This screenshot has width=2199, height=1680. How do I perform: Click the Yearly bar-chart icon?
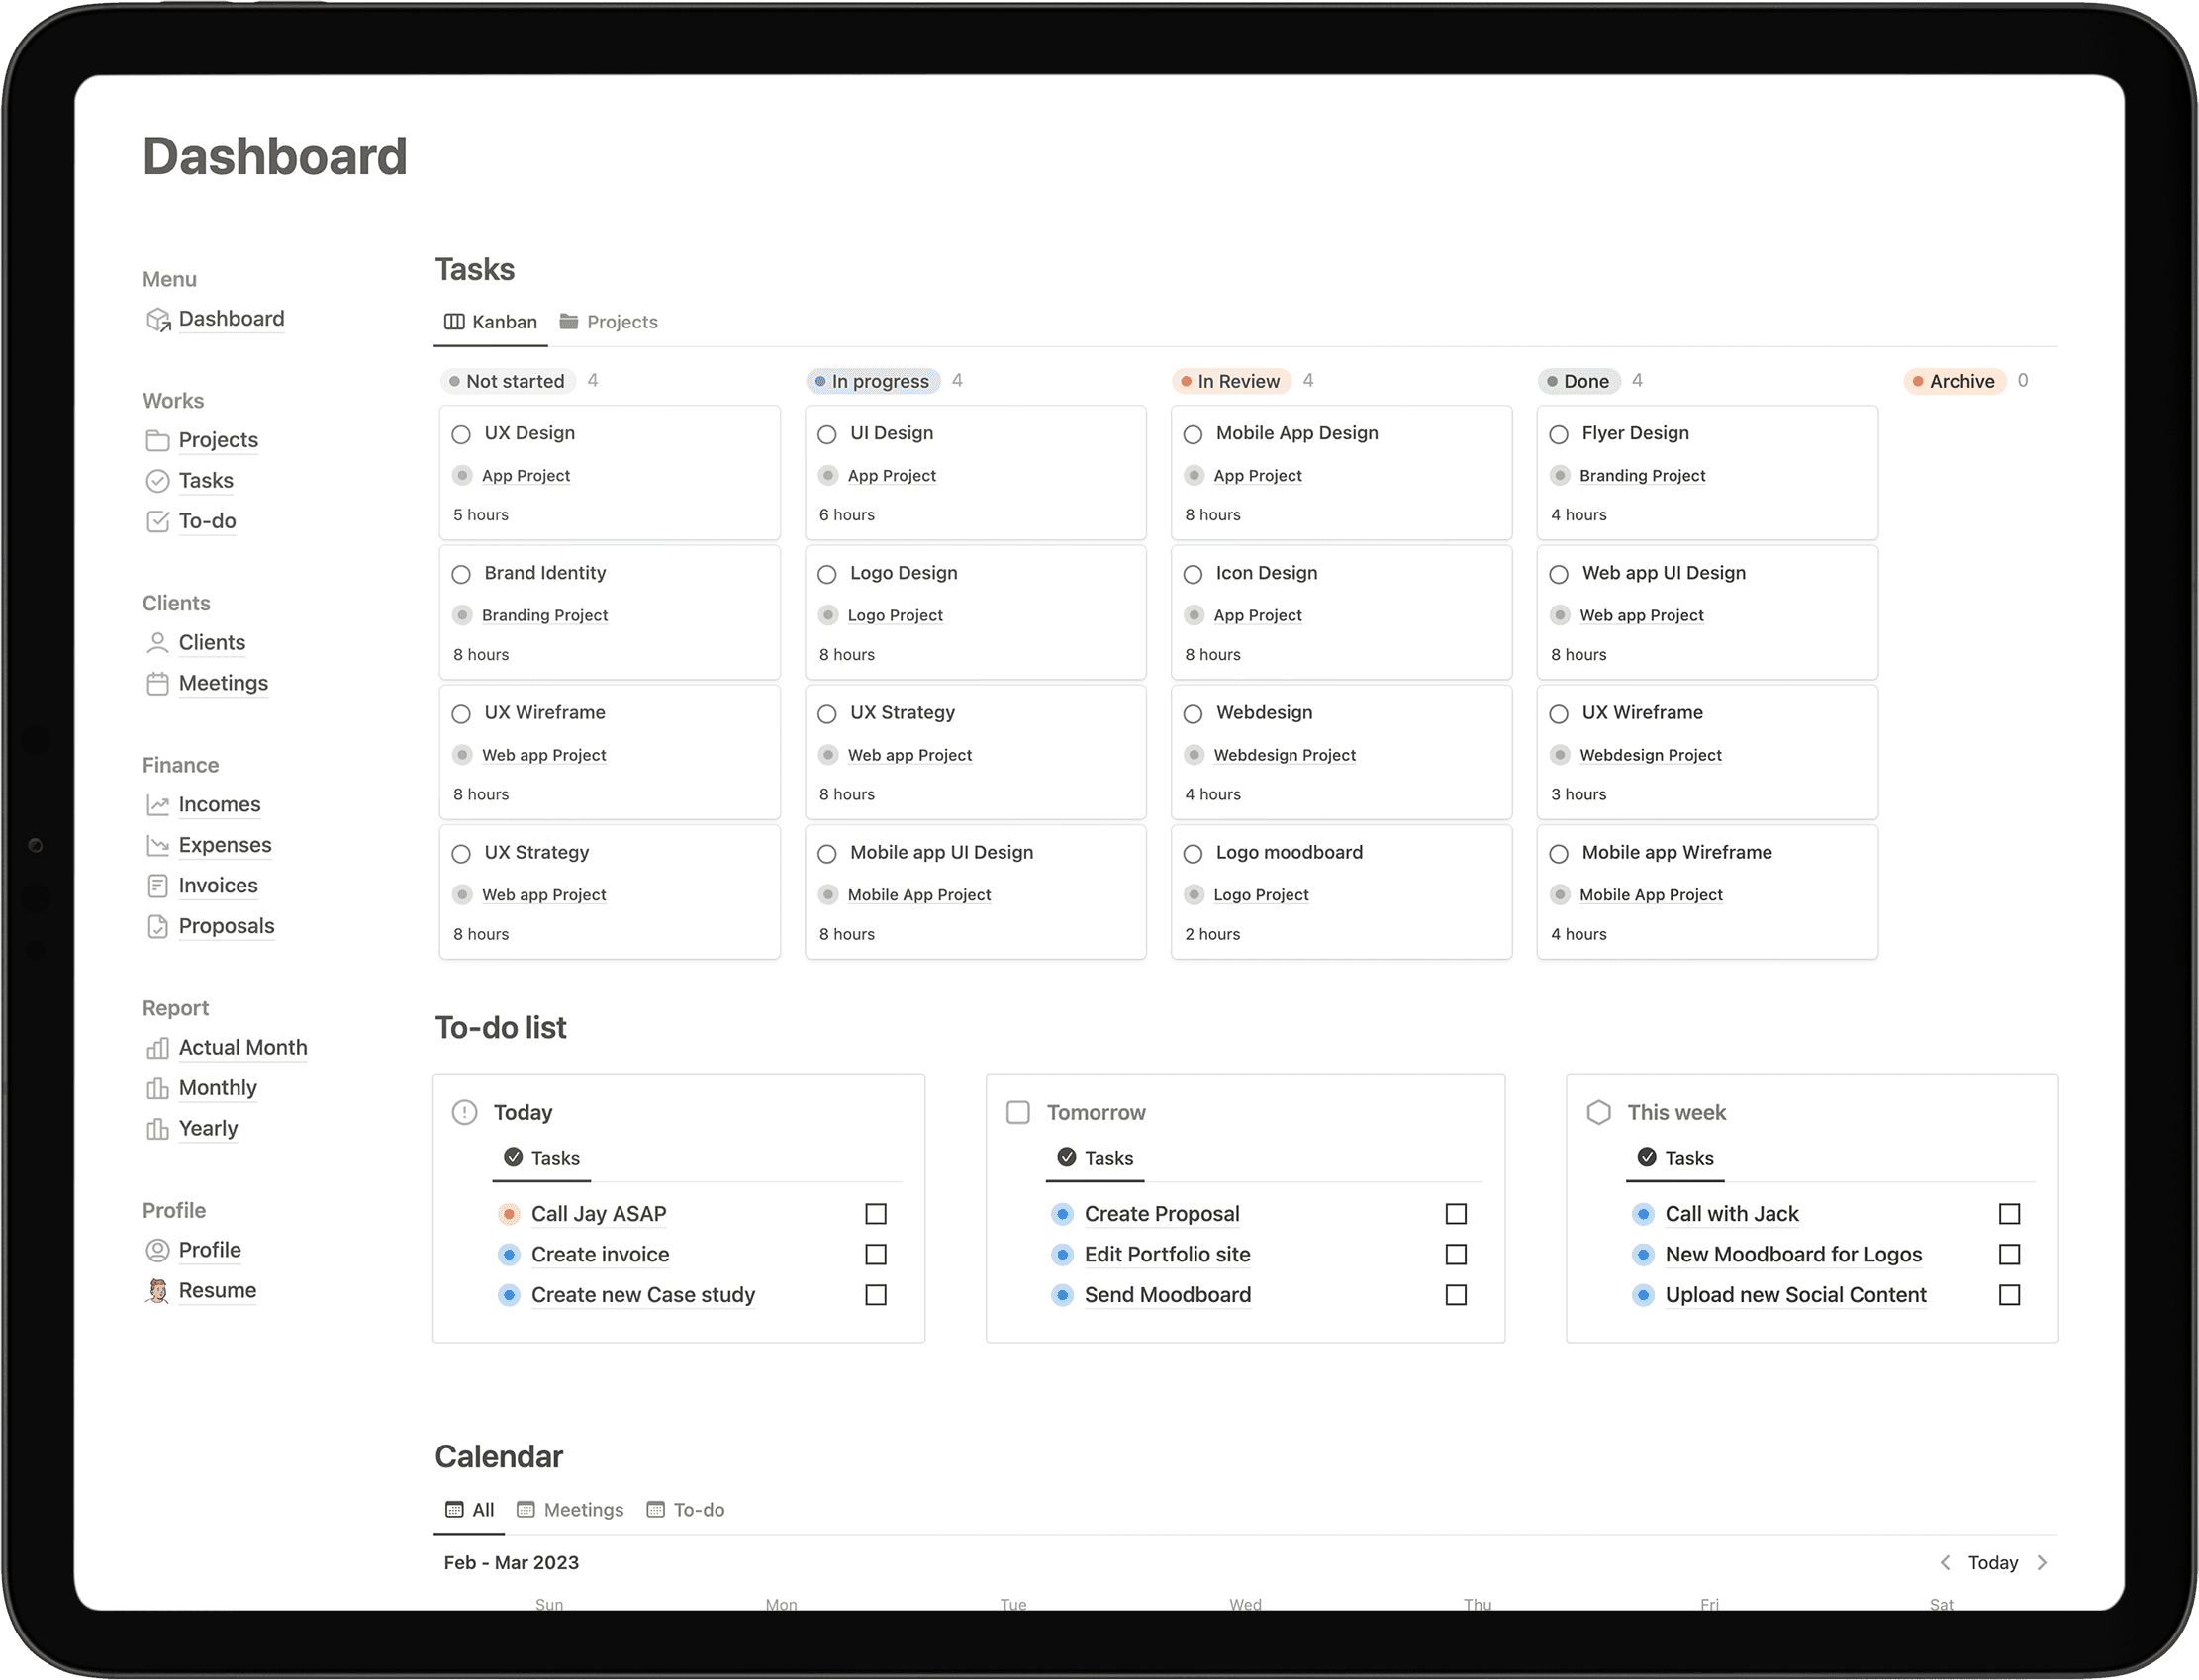pyautogui.click(x=159, y=1129)
